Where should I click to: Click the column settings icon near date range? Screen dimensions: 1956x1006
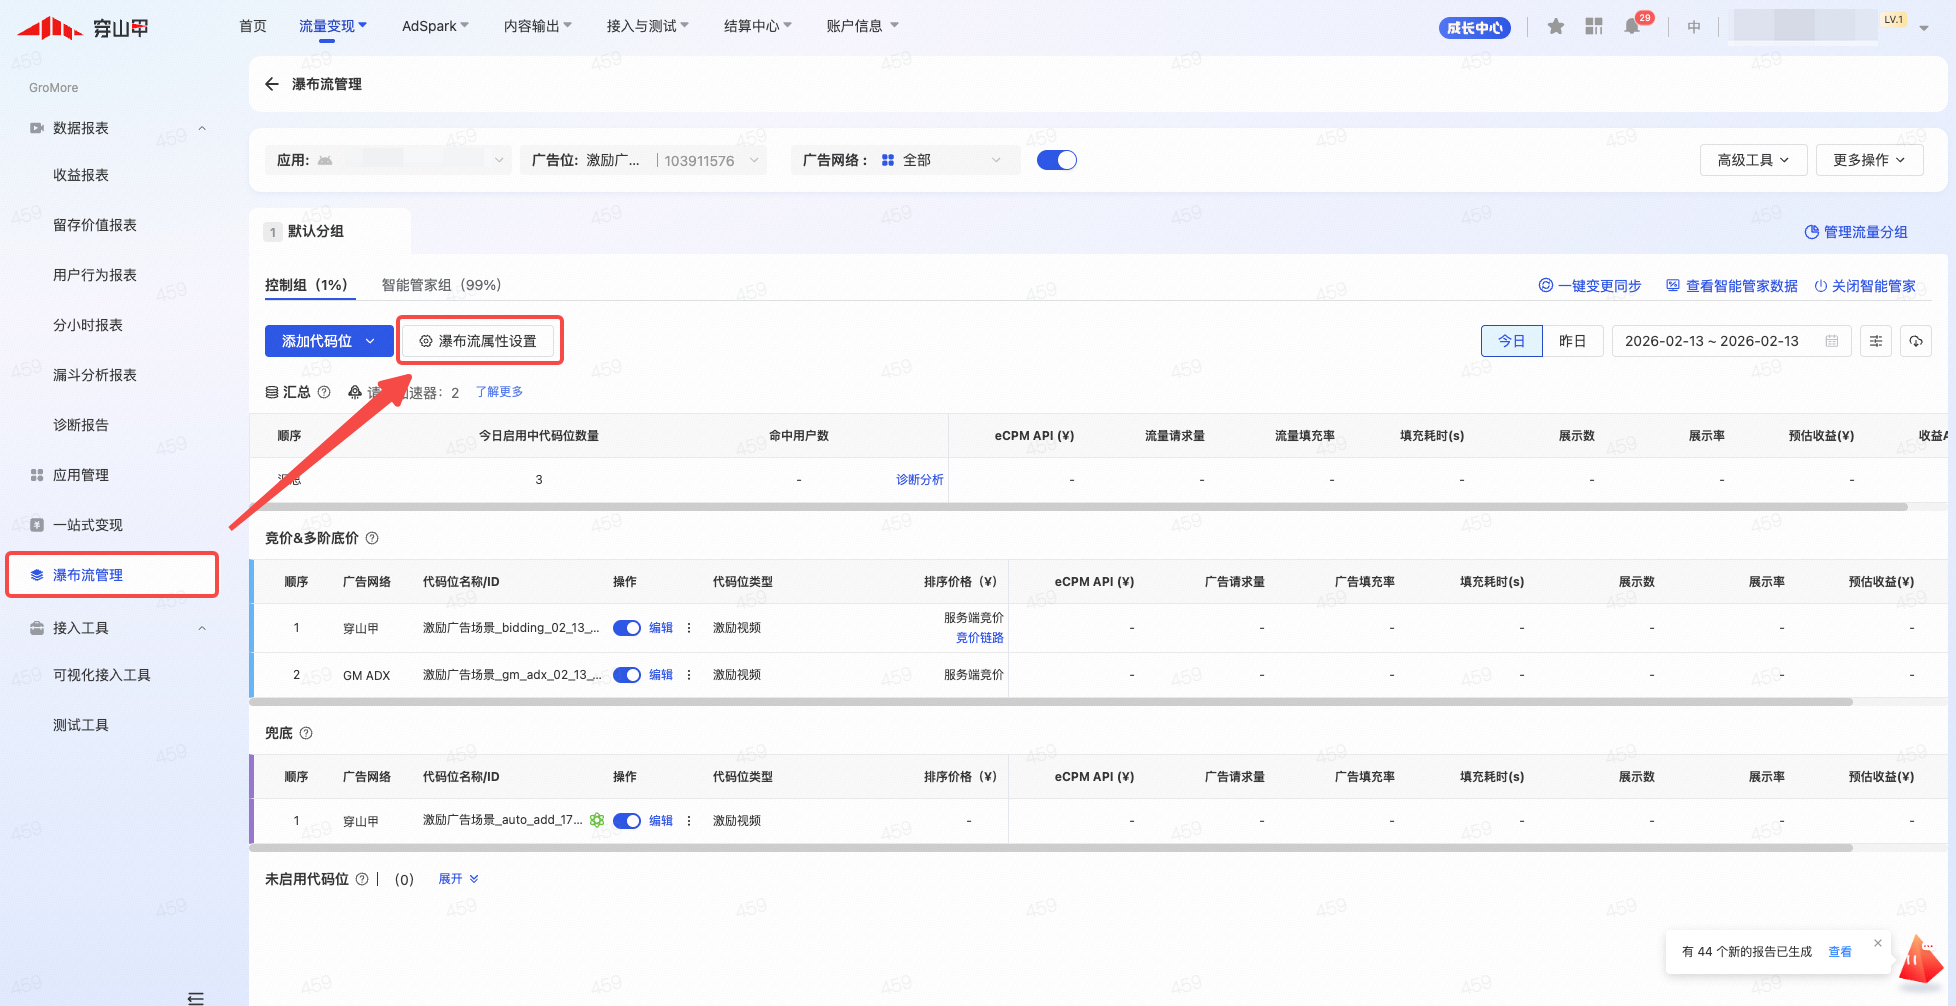pyautogui.click(x=1876, y=341)
